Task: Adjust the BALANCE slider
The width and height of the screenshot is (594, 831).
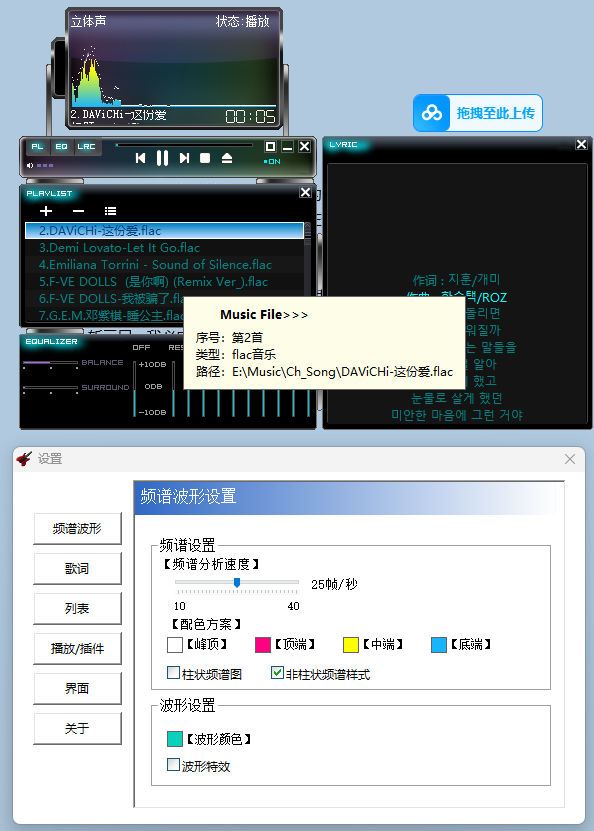Action: (x=50, y=363)
